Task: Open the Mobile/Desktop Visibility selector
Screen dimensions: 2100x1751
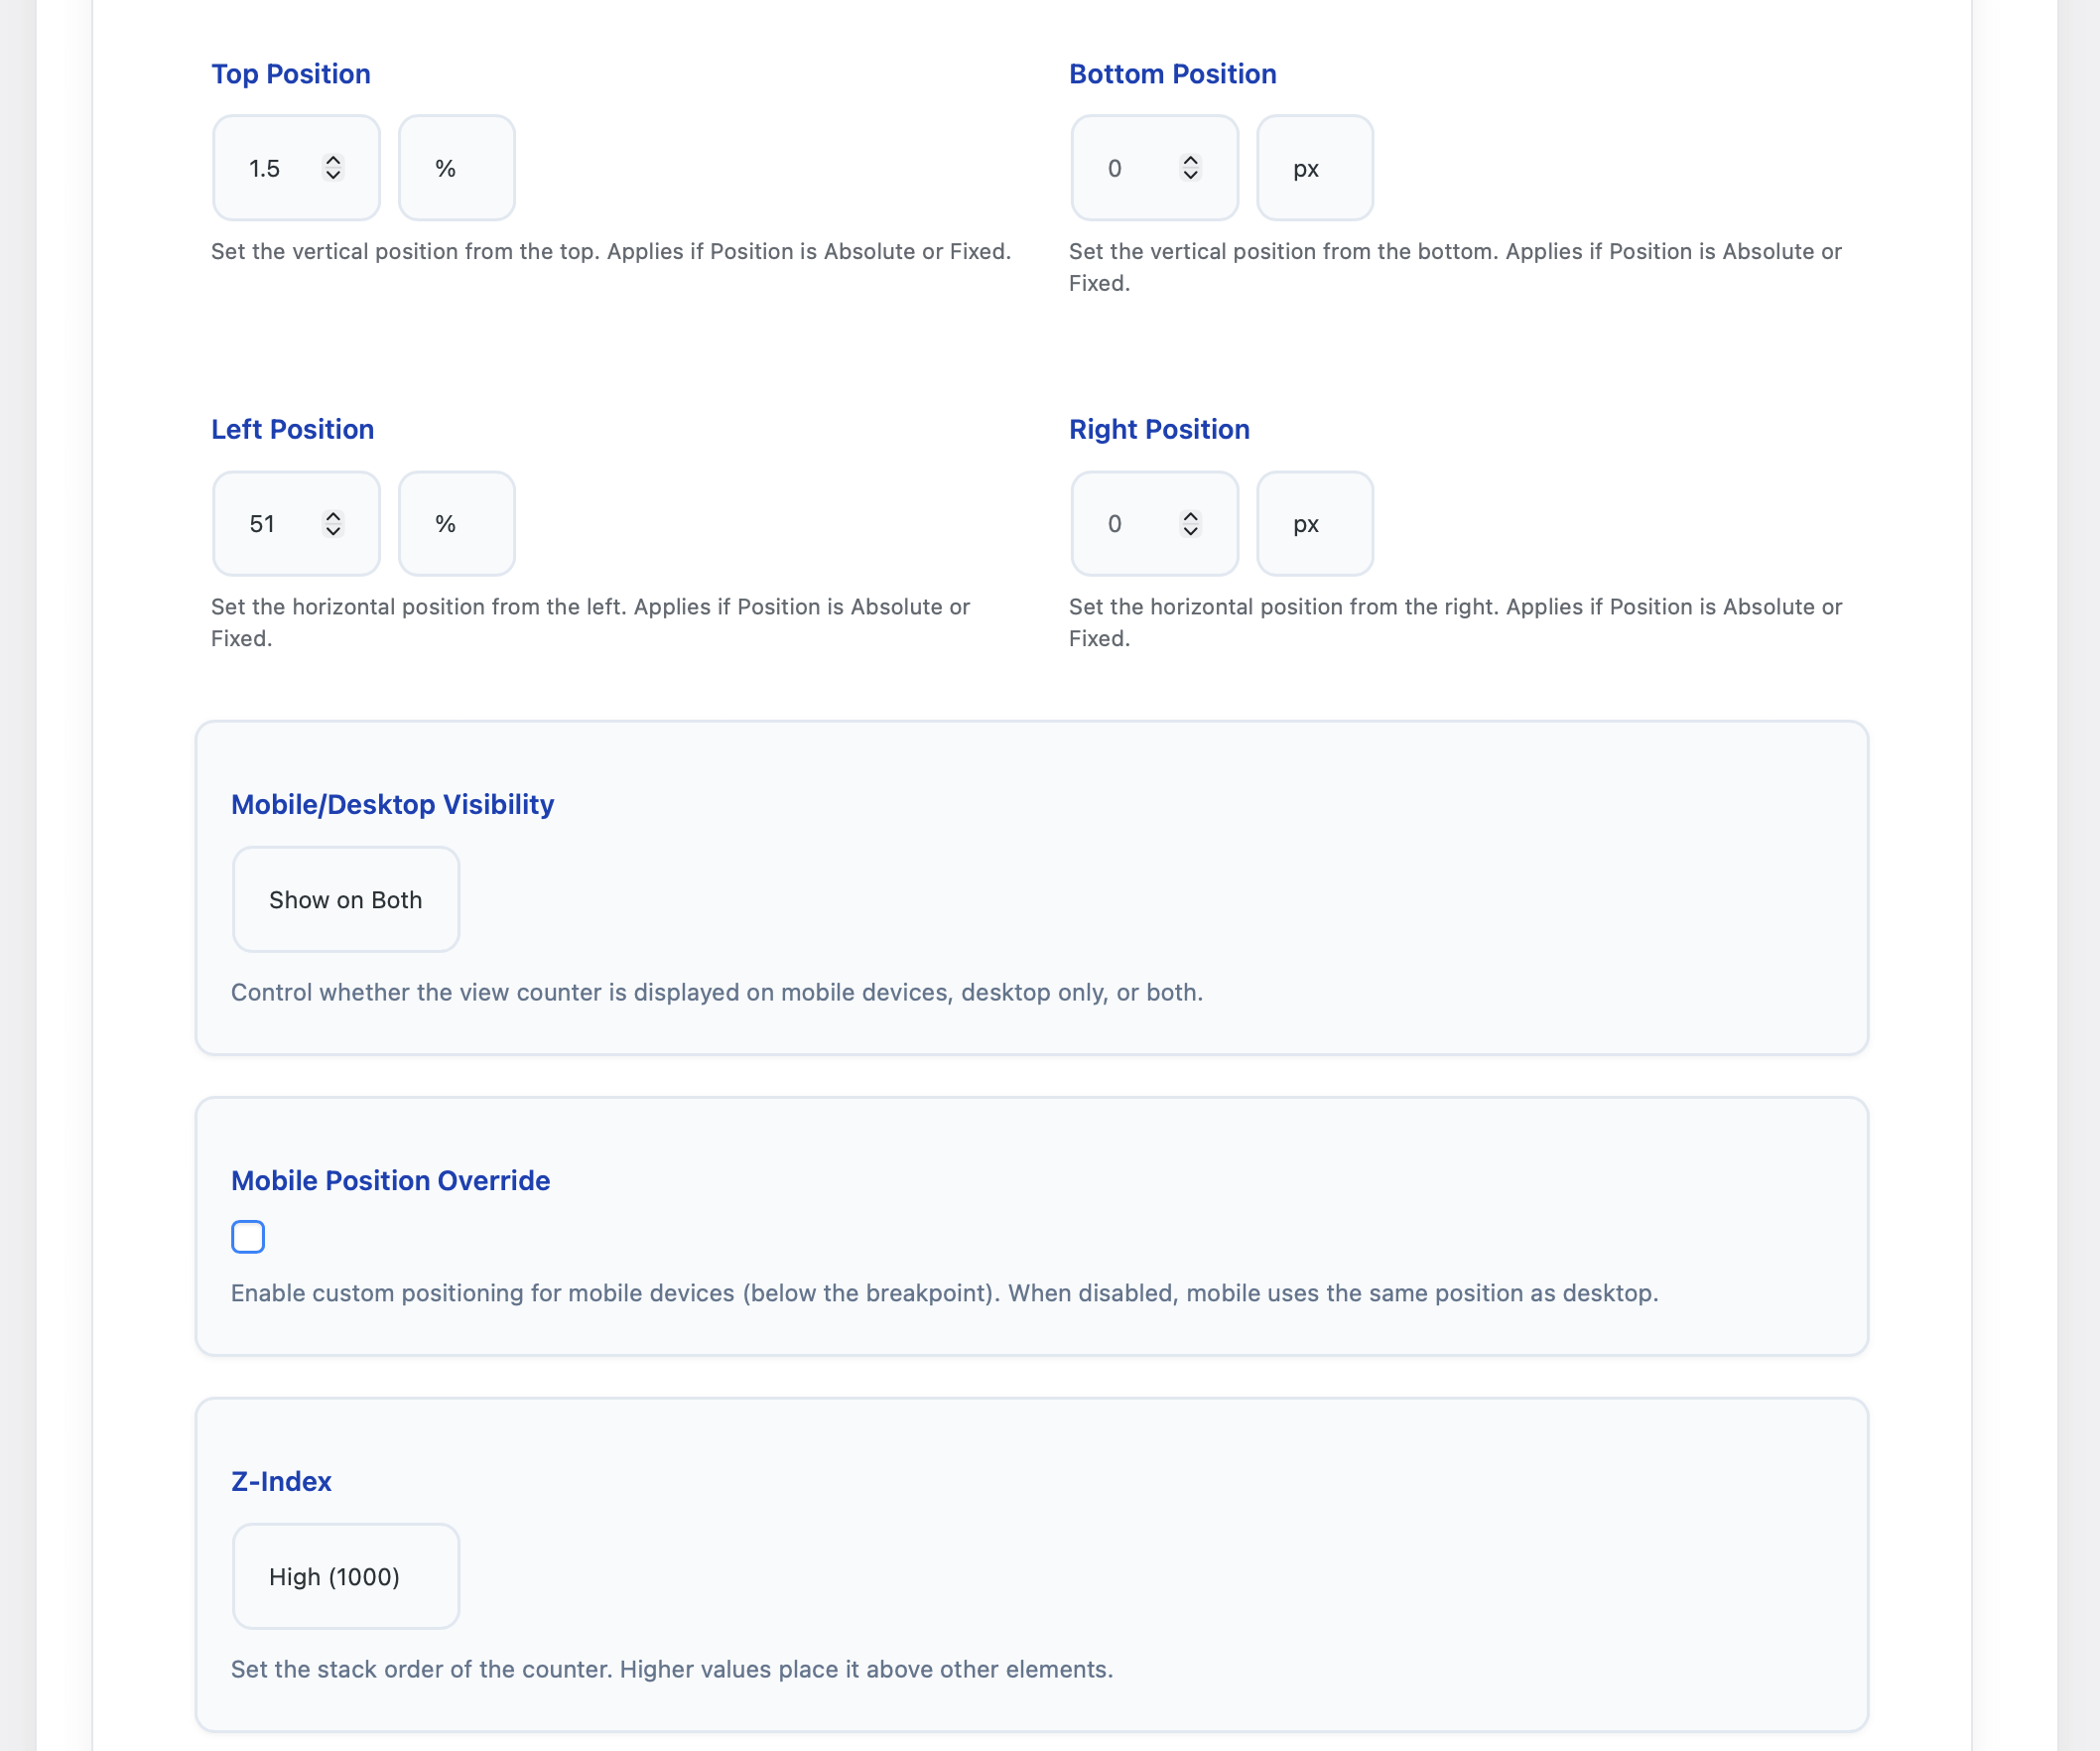Action: click(x=345, y=899)
